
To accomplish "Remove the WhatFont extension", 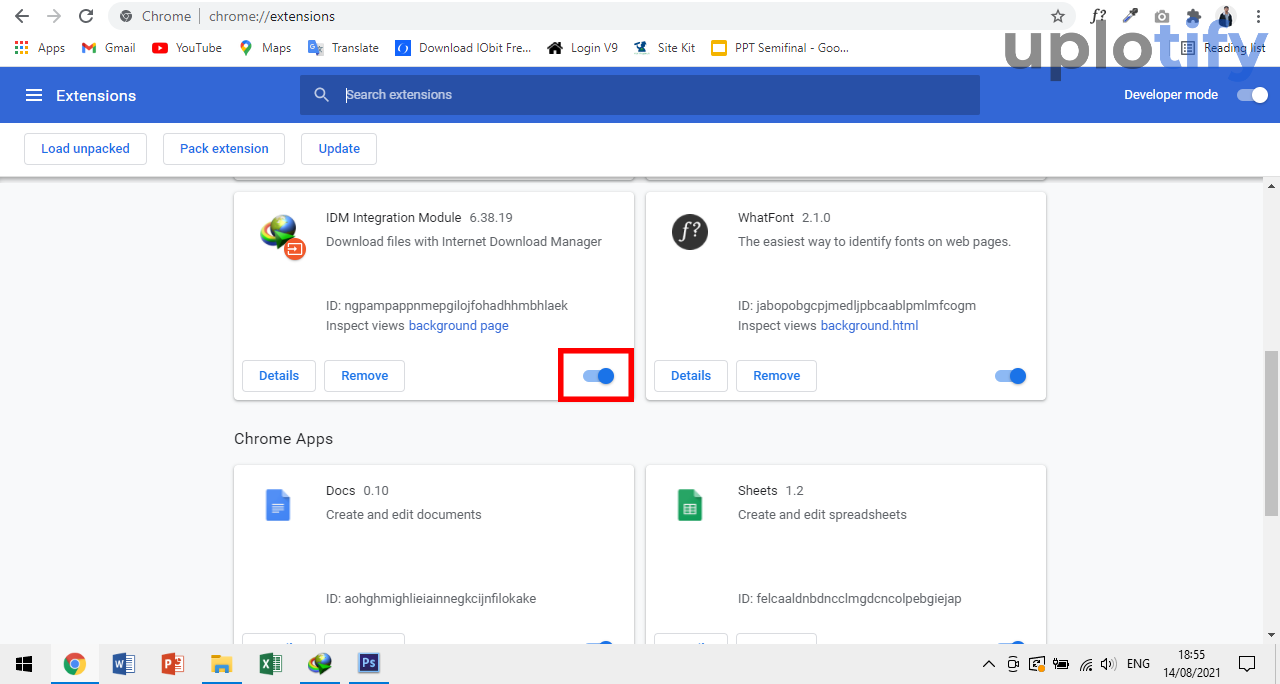I will 776,376.
